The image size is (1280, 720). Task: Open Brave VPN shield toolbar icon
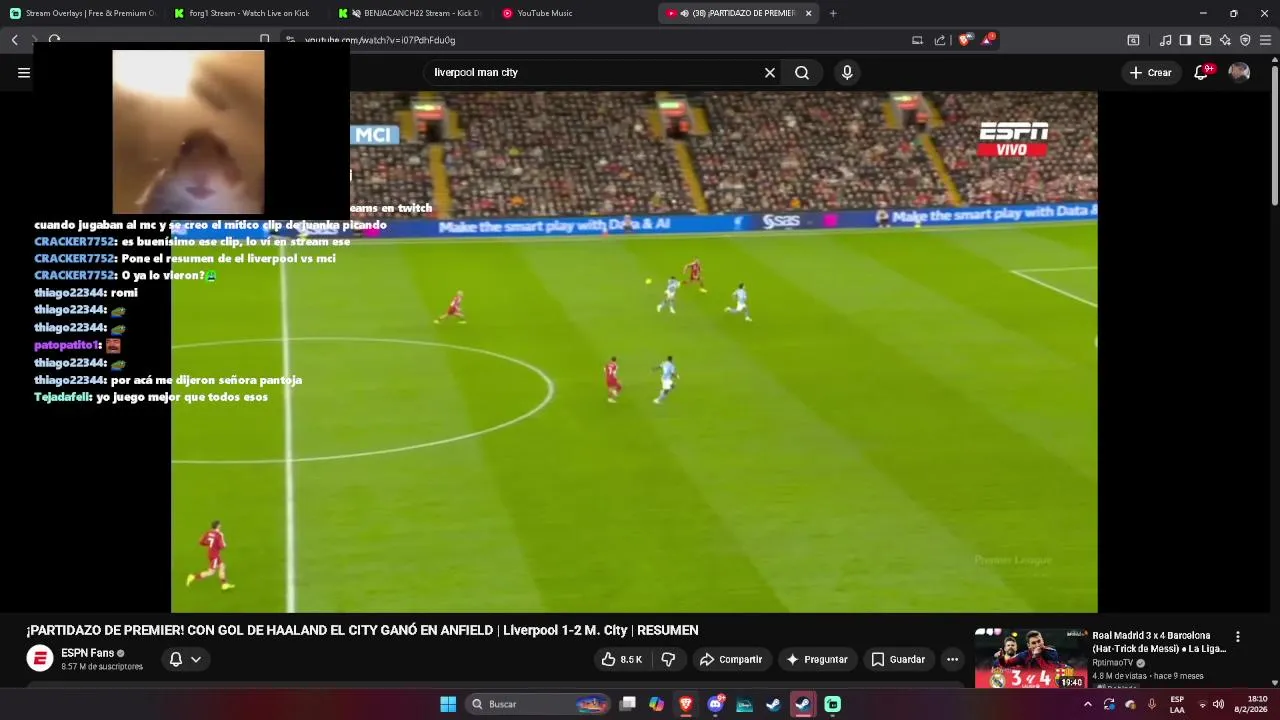coord(1245,40)
